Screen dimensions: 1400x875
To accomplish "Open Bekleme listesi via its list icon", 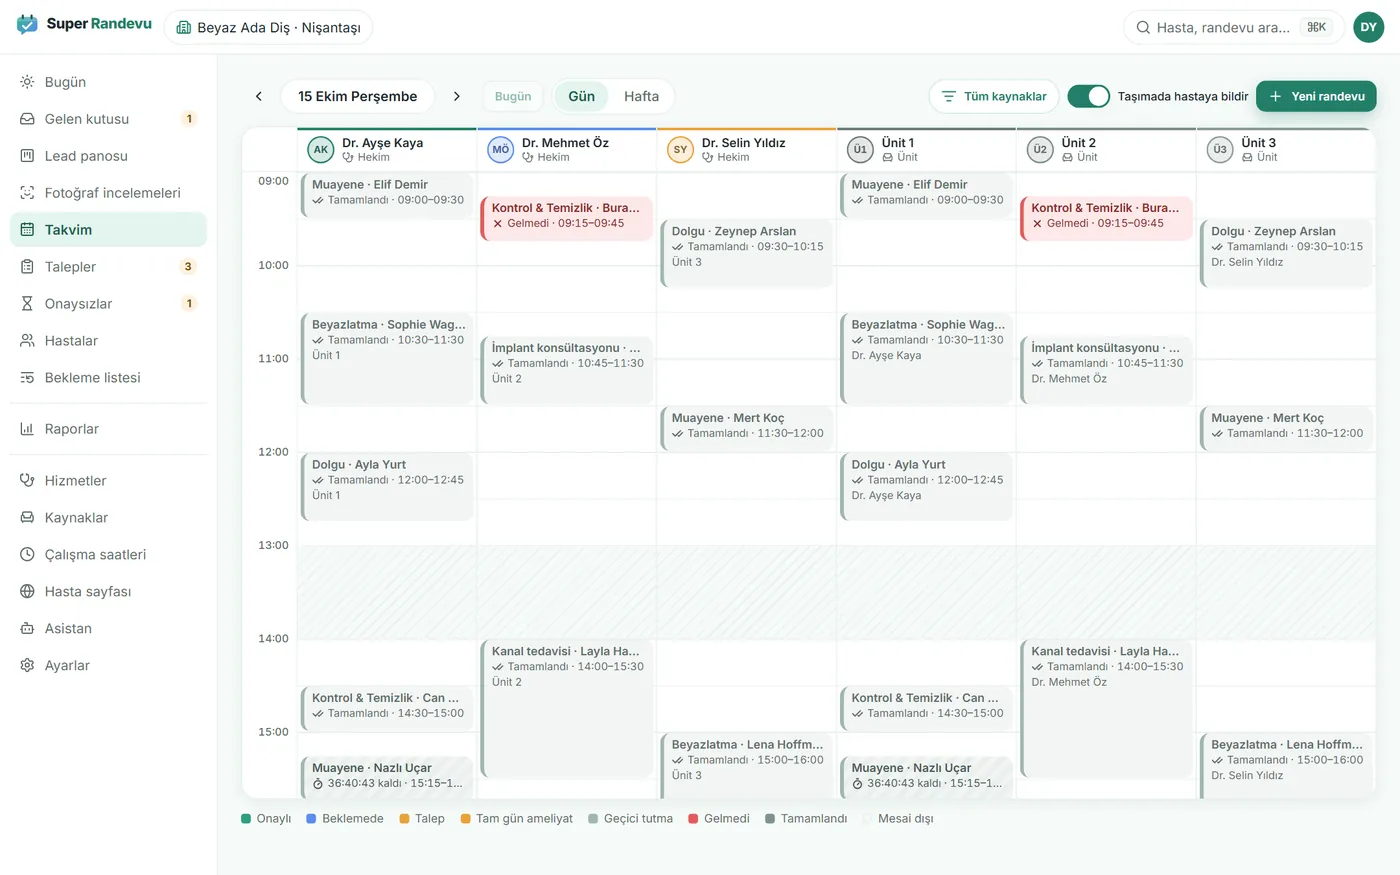I will point(27,378).
